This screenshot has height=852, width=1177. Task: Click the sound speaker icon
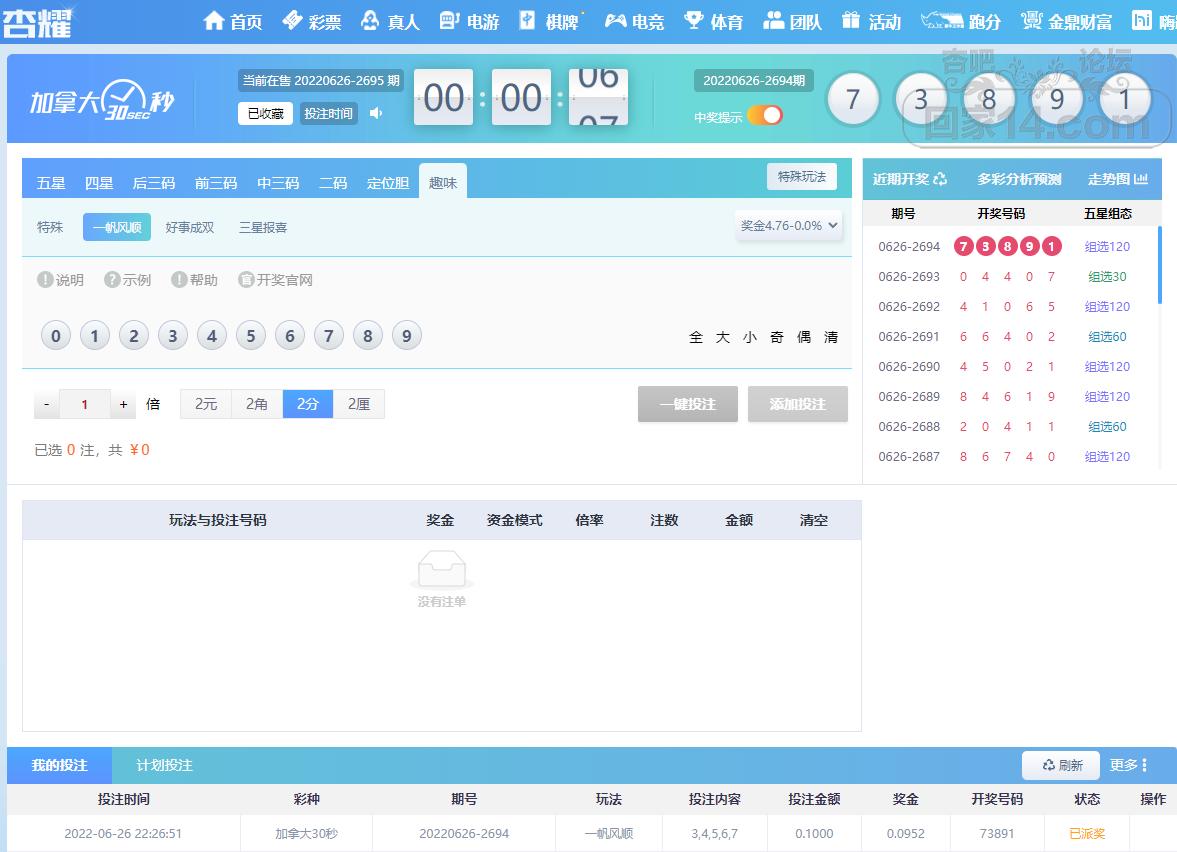click(376, 113)
